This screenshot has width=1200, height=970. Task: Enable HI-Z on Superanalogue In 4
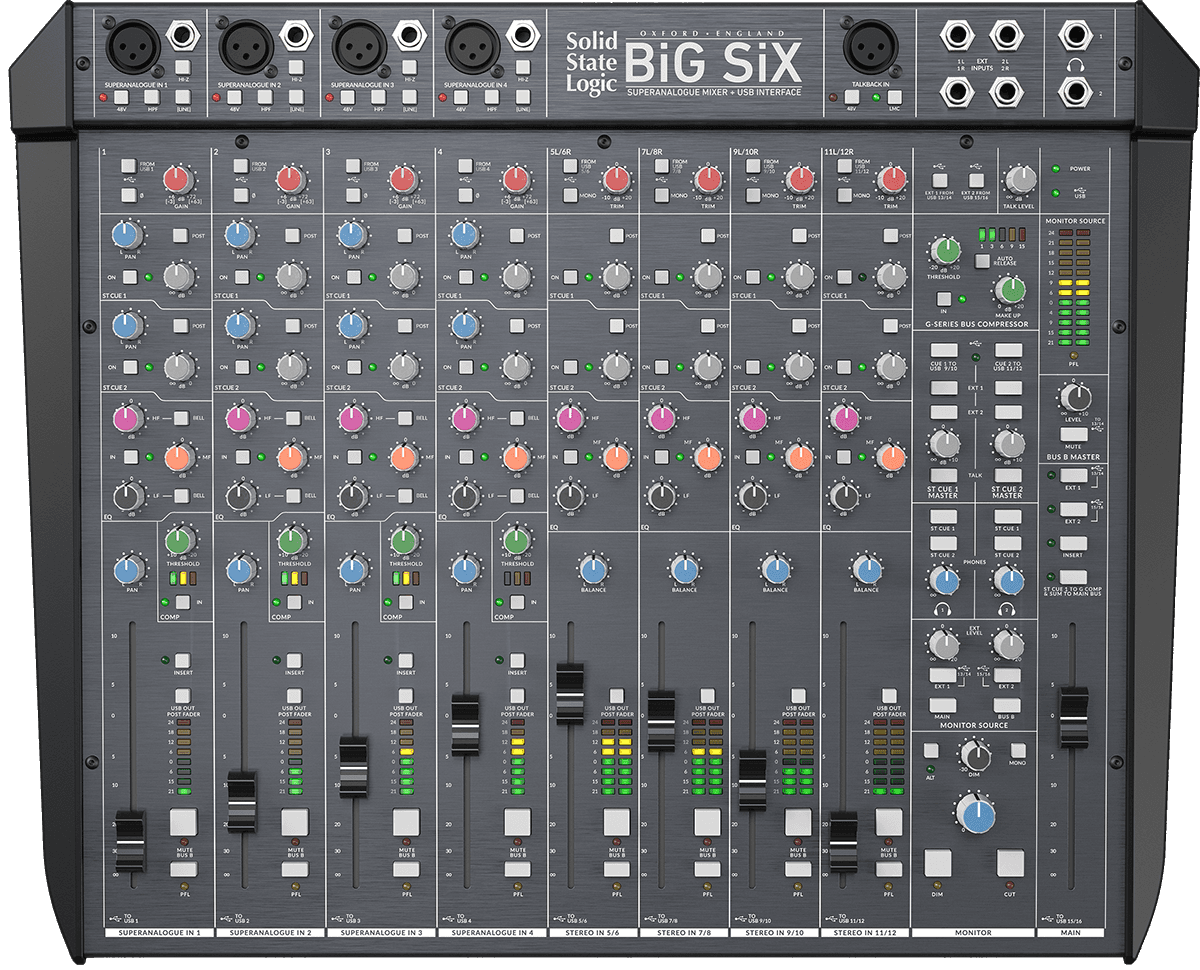coord(521,67)
